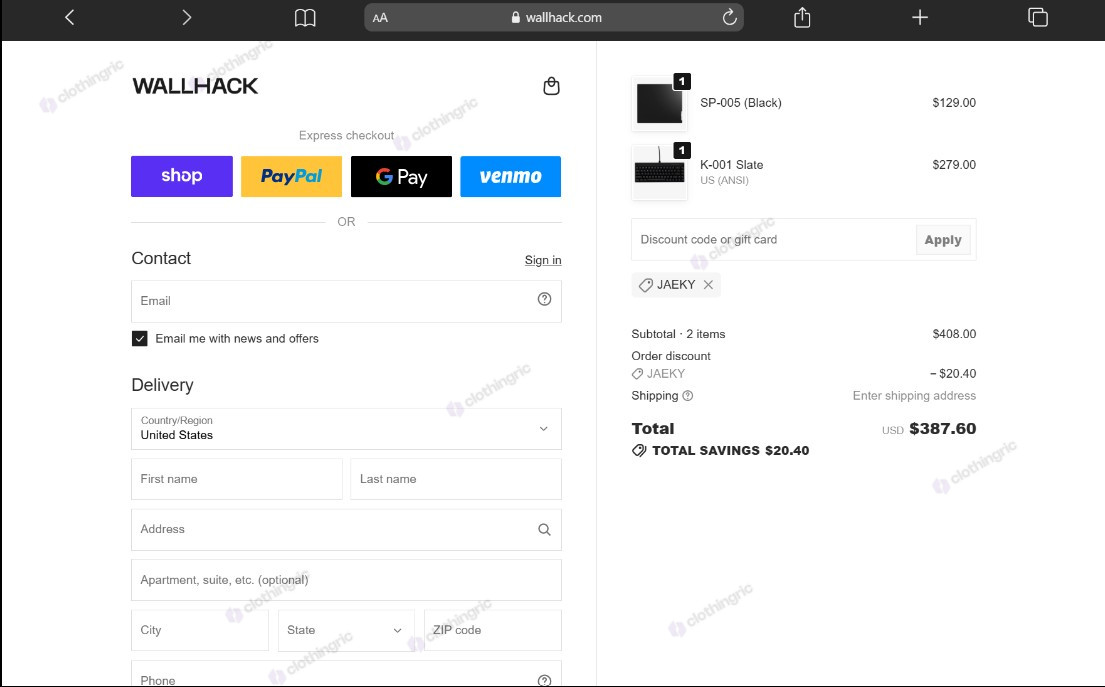Viewport: 1105px width, 687px height.
Task: Check out with Venmo
Action: point(510,176)
